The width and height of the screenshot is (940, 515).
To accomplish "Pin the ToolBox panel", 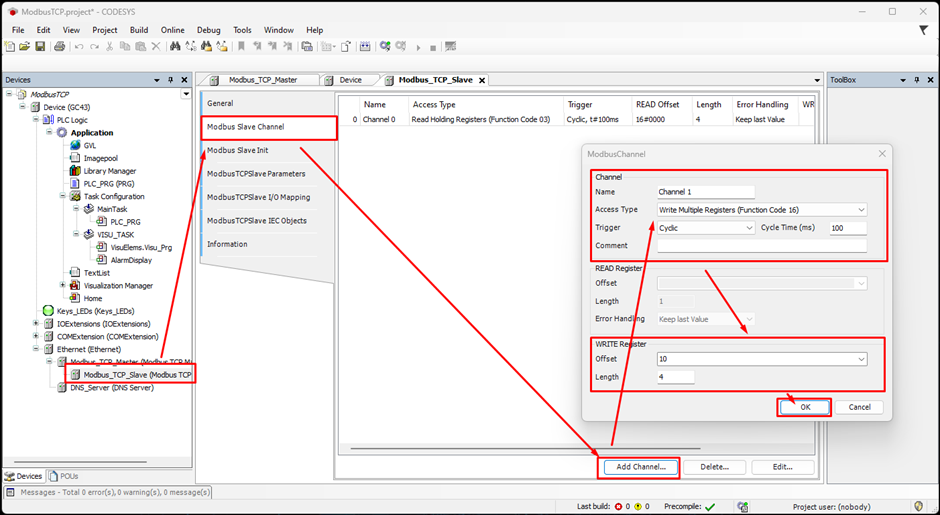I will (916, 80).
